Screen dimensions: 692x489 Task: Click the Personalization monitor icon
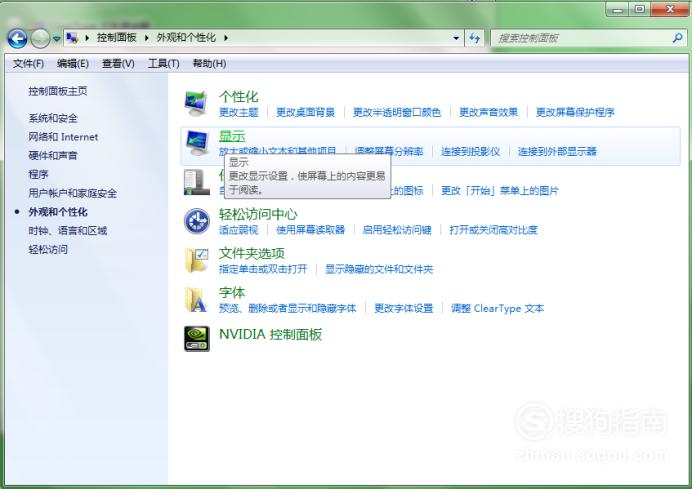(x=196, y=103)
